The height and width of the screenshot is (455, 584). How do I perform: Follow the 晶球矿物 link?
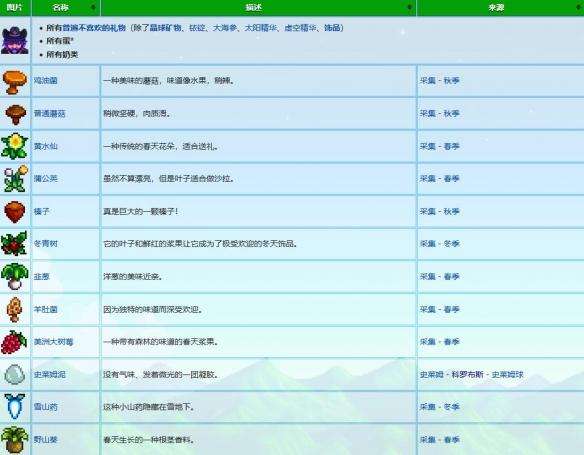pyautogui.click(x=165, y=28)
